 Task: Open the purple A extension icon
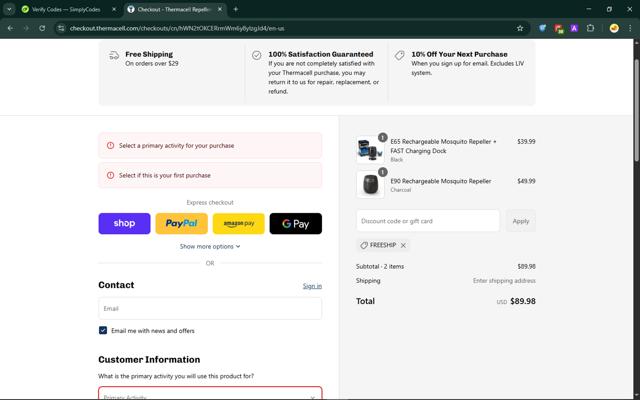(x=574, y=28)
